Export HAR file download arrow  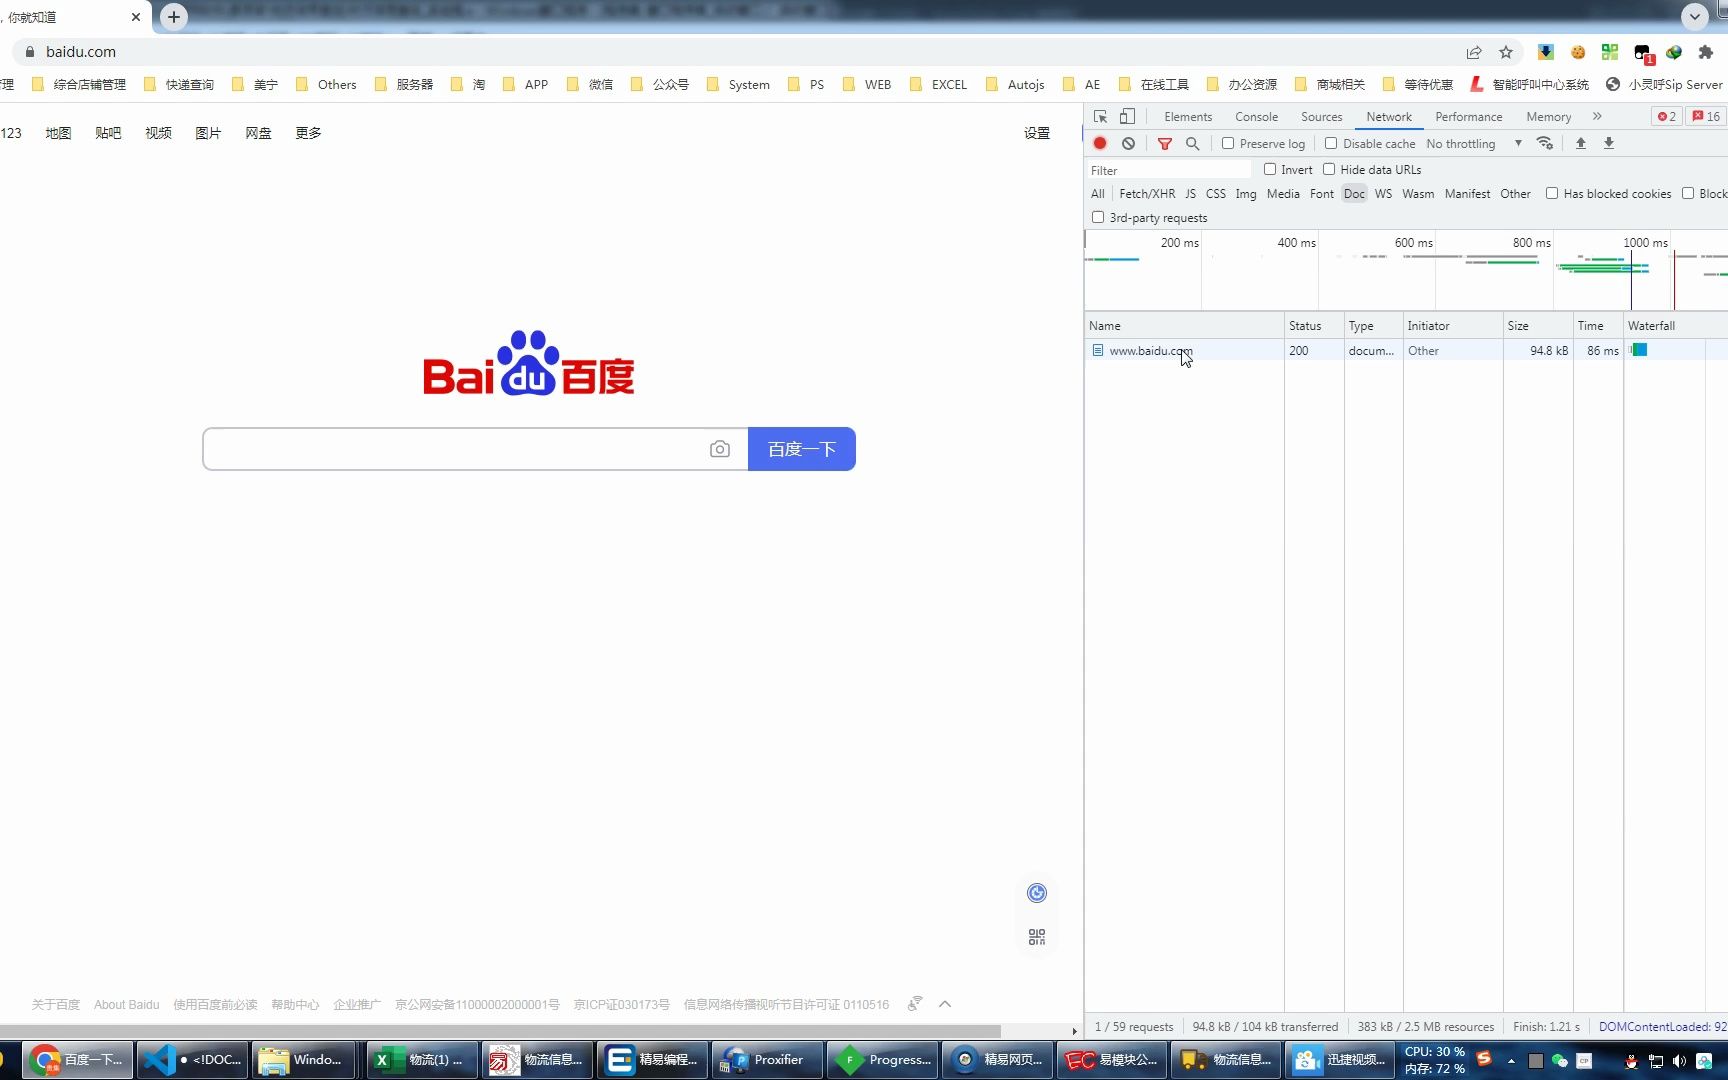click(1609, 143)
